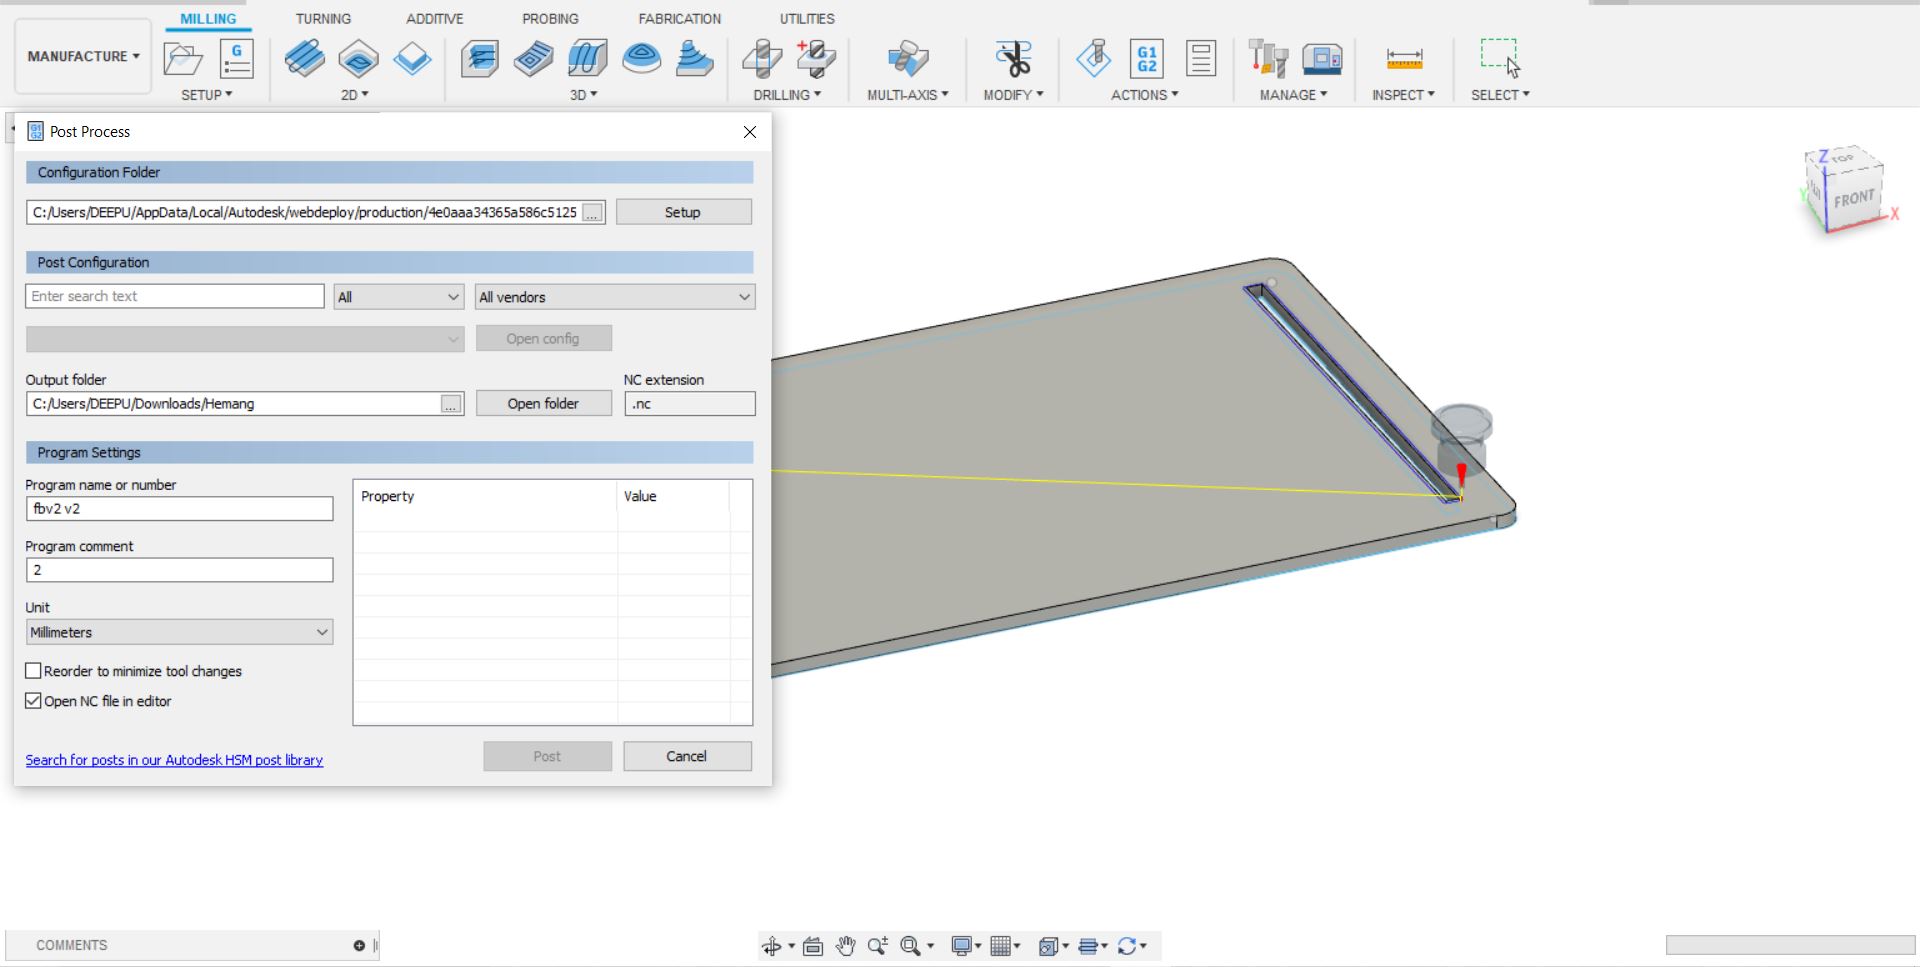Click the Program name or number field
Viewport: 1920px width, 967px height.
[x=179, y=508]
